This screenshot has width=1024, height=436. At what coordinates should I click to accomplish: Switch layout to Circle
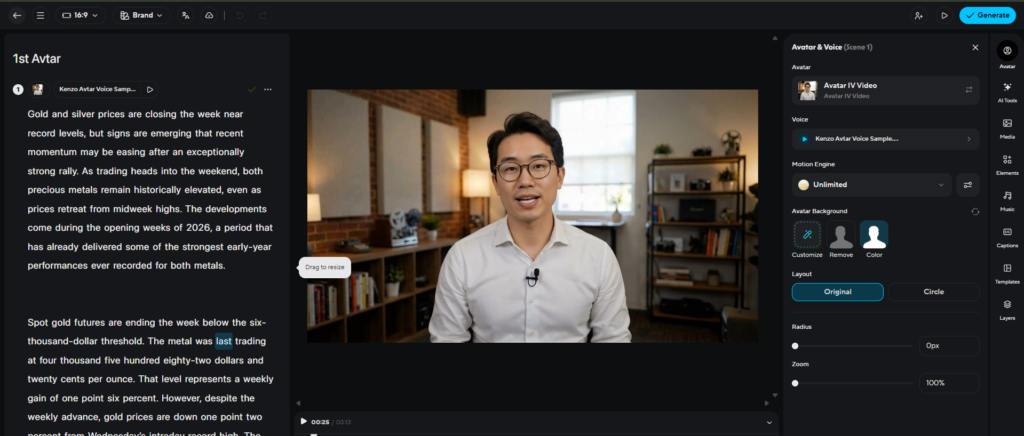click(934, 292)
